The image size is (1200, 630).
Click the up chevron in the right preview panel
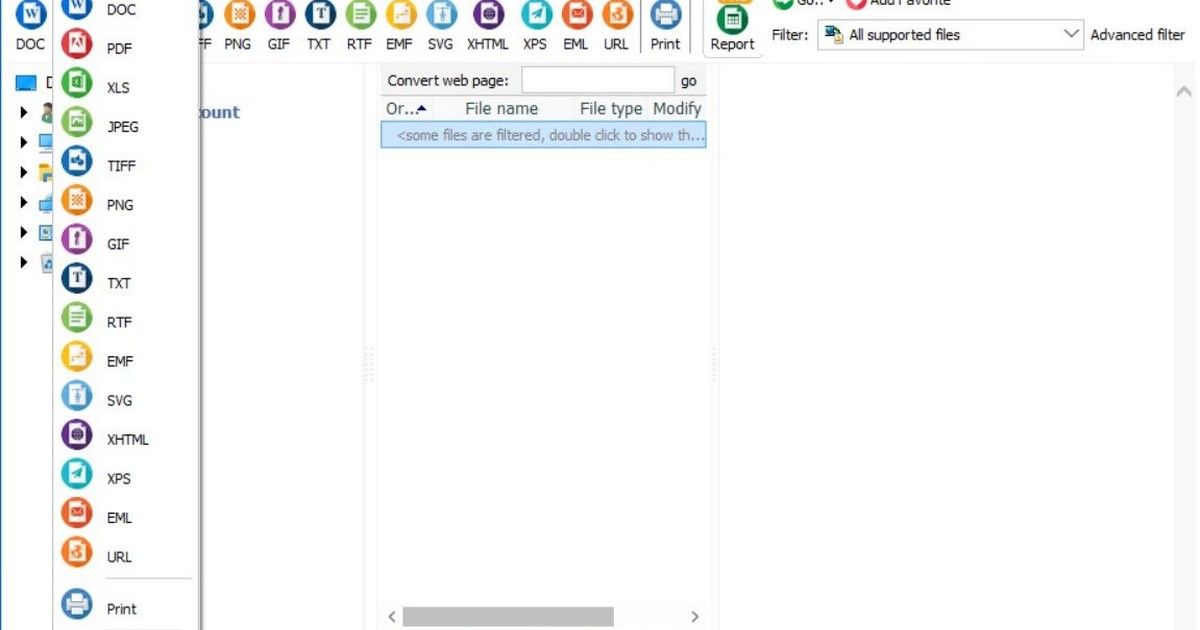[1185, 91]
